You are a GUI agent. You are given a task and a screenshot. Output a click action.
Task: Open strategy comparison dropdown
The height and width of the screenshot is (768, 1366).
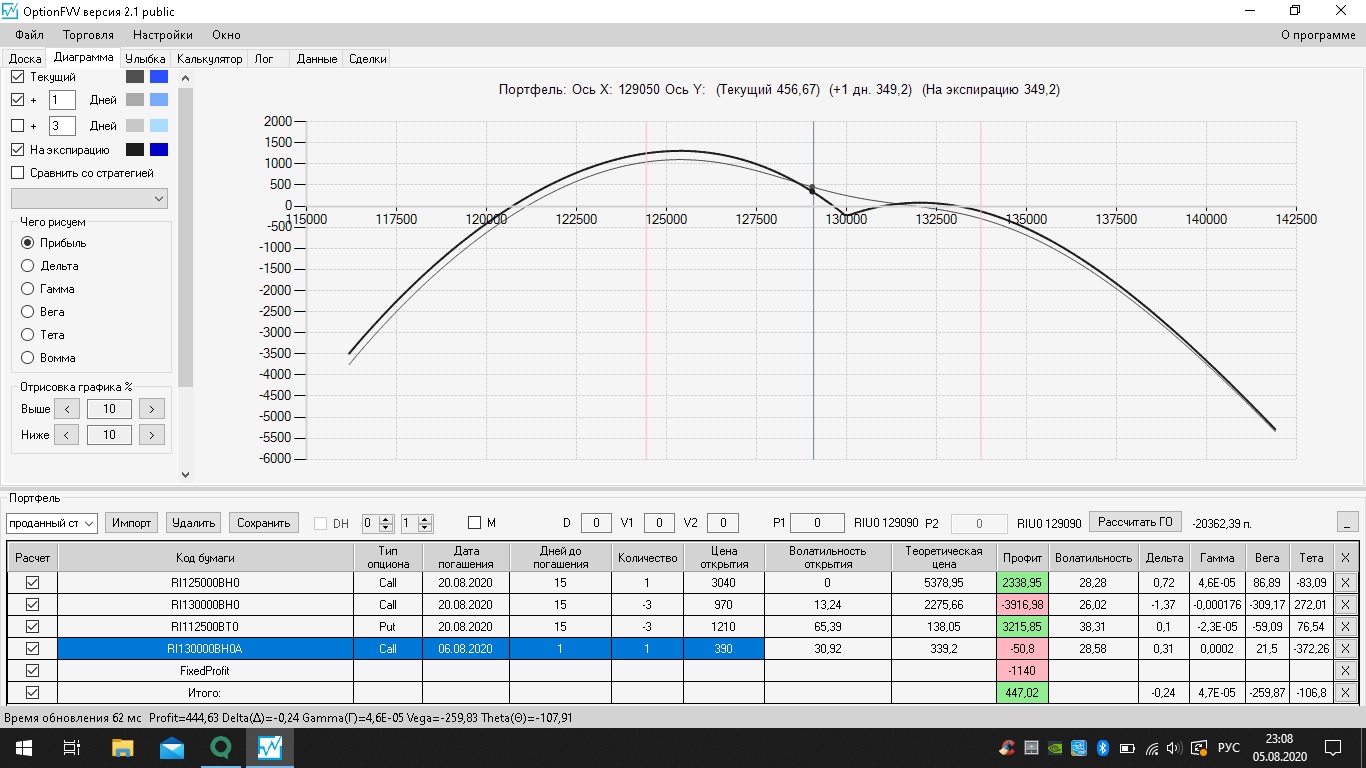click(89, 199)
